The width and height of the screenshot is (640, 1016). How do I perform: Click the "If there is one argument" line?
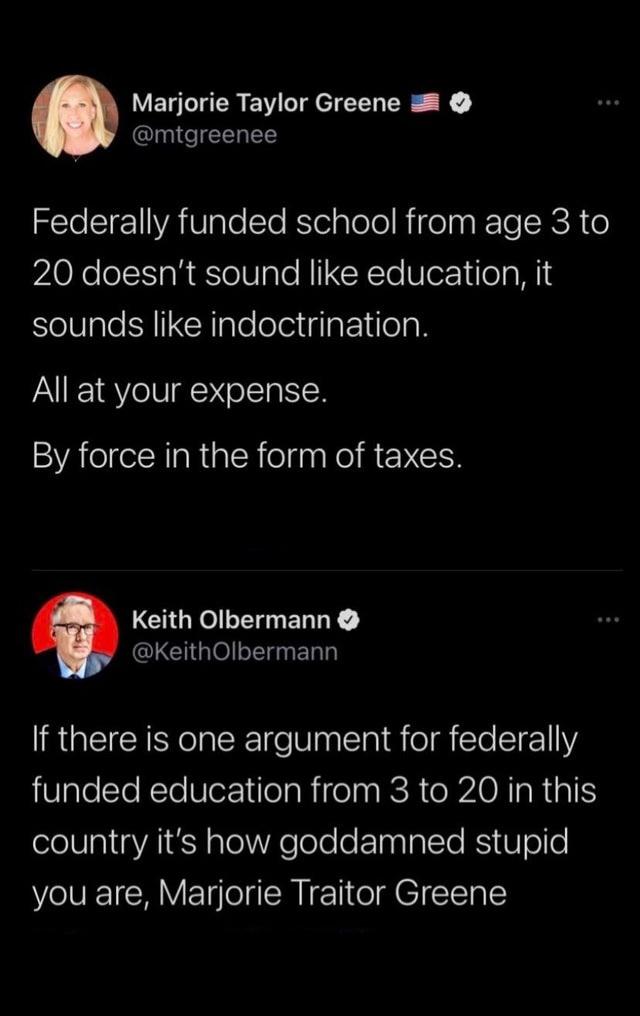tap(305, 740)
